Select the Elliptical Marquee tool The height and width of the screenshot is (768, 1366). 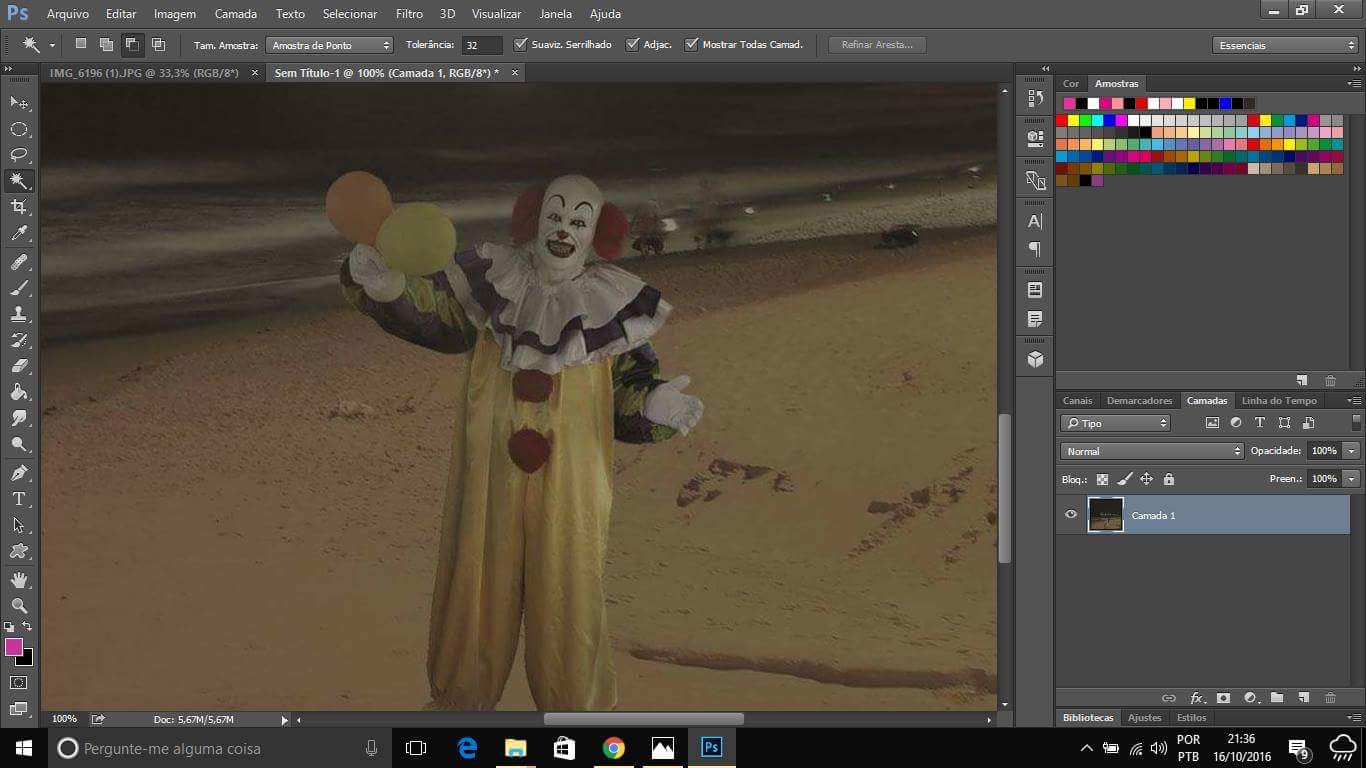(19, 129)
